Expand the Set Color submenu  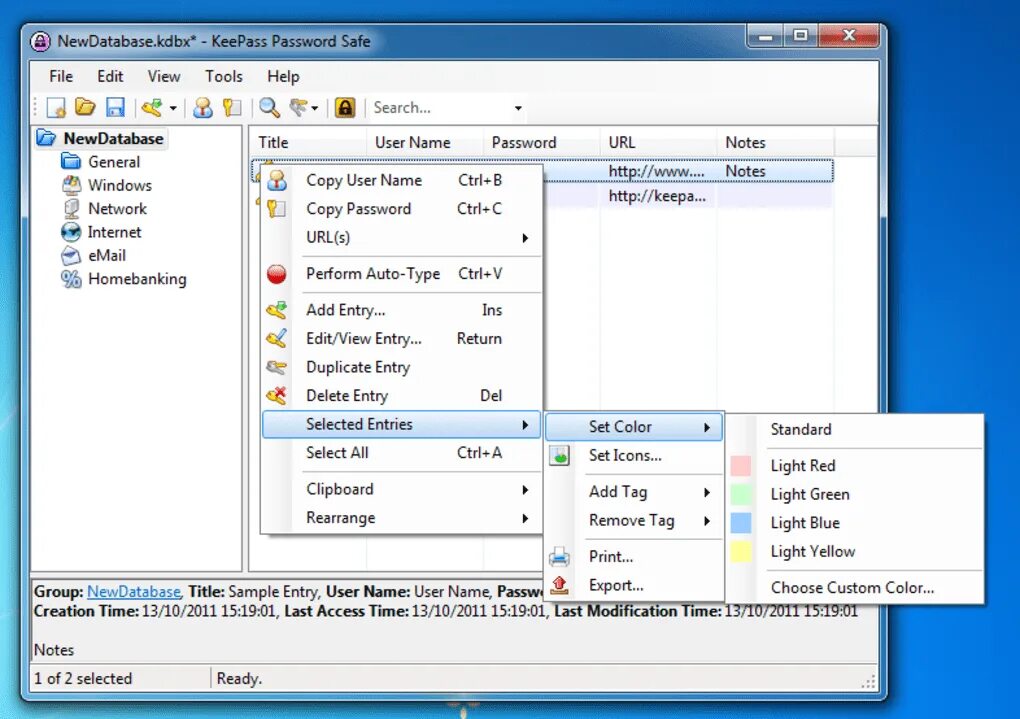pos(634,427)
